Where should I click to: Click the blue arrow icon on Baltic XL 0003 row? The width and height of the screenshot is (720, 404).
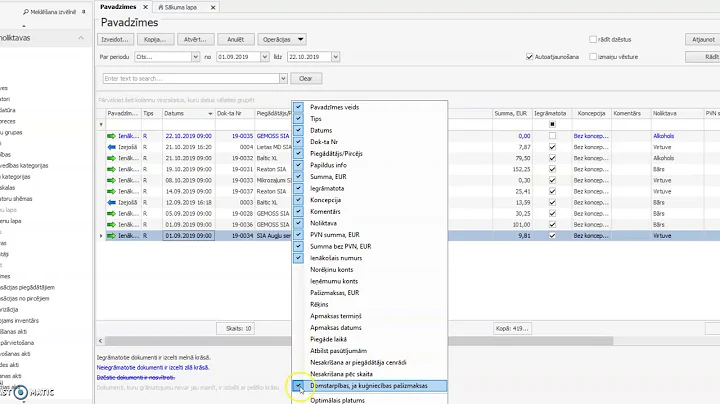(x=111, y=202)
